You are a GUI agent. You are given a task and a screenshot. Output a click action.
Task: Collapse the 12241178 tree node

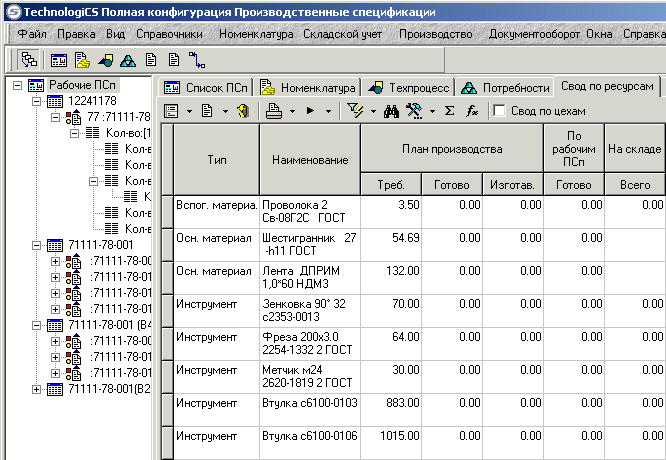coord(38,102)
